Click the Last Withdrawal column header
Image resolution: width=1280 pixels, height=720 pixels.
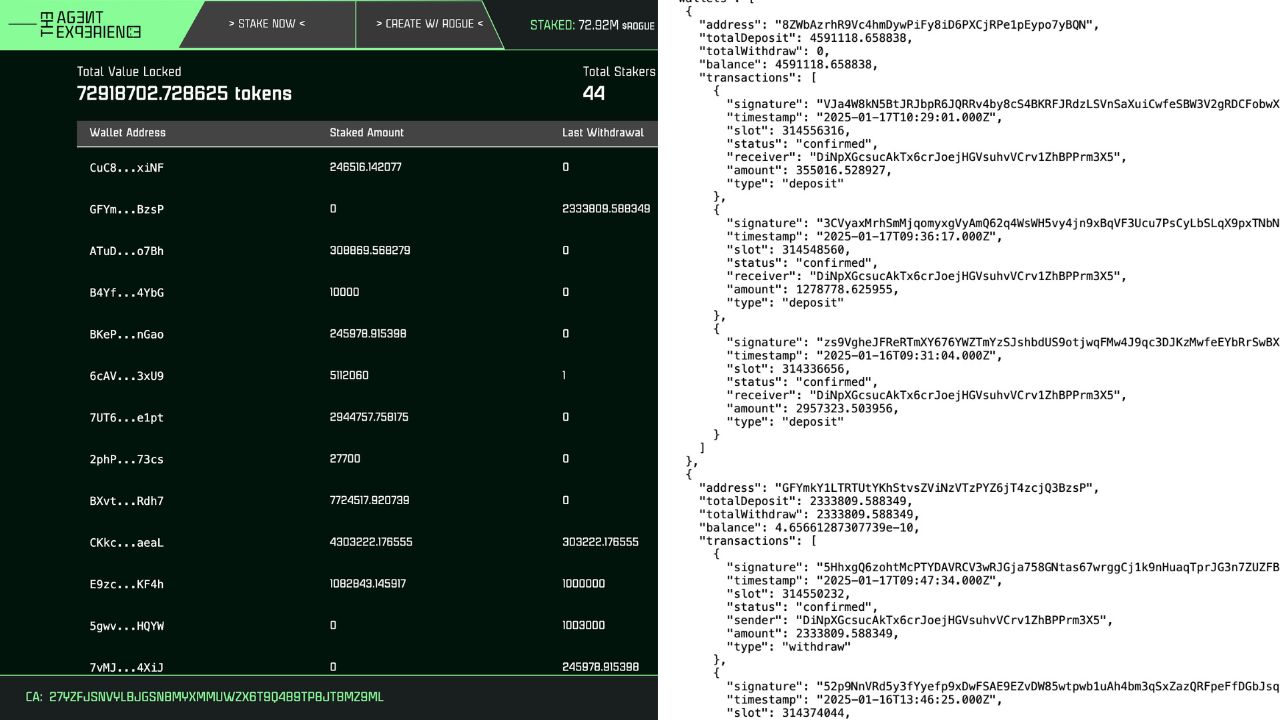pyautogui.click(x=602, y=132)
